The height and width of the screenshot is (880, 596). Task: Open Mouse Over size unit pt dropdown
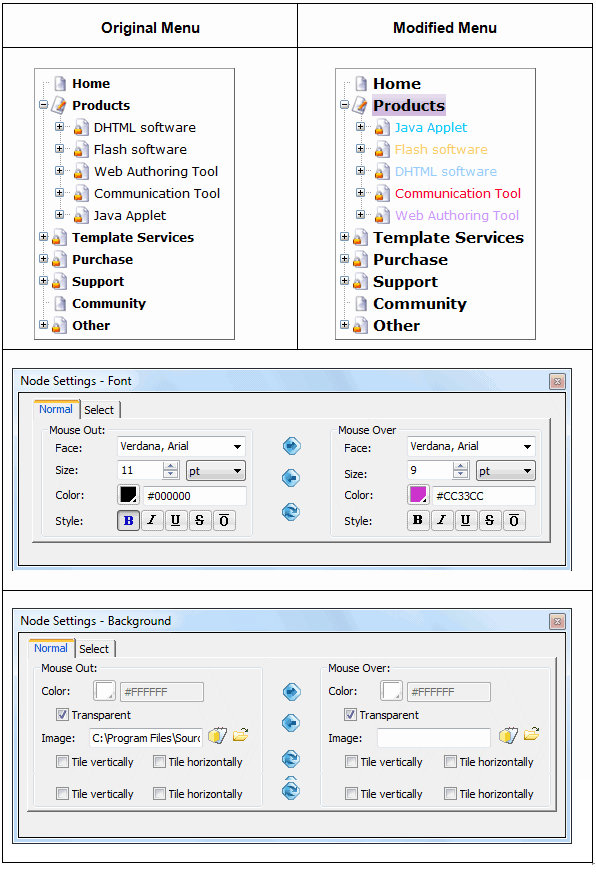(x=506, y=471)
